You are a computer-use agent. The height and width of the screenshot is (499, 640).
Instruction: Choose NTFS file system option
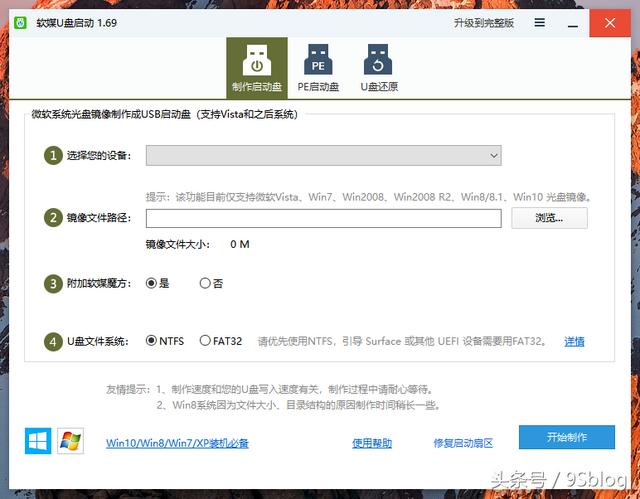[x=165, y=341]
